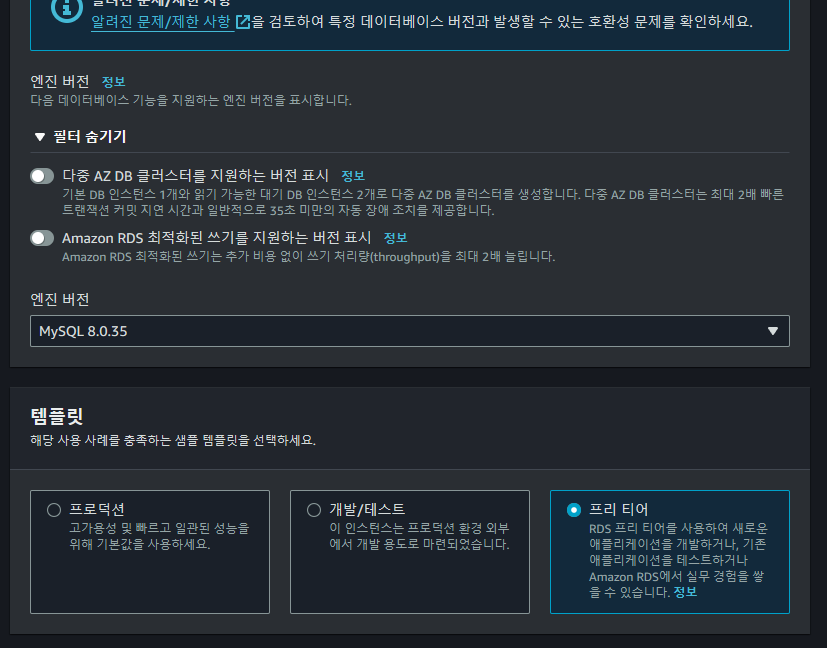Image resolution: width=827 pixels, height=648 pixels.
Task: Open the 정보 link next to 엔진 버전 heading
Action: (113, 82)
